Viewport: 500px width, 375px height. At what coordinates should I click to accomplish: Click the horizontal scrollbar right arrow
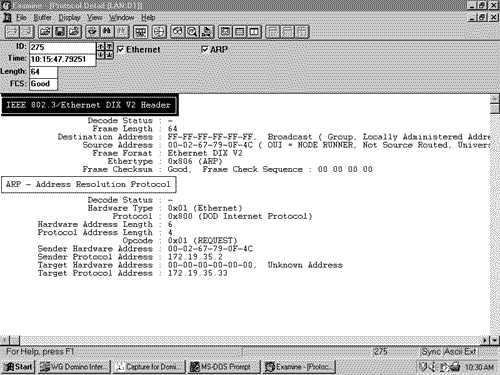point(486,340)
